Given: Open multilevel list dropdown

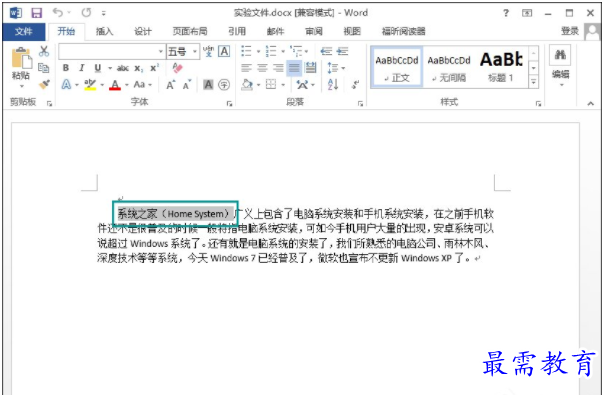Looking at the screenshot, I should [x=306, y=52].
